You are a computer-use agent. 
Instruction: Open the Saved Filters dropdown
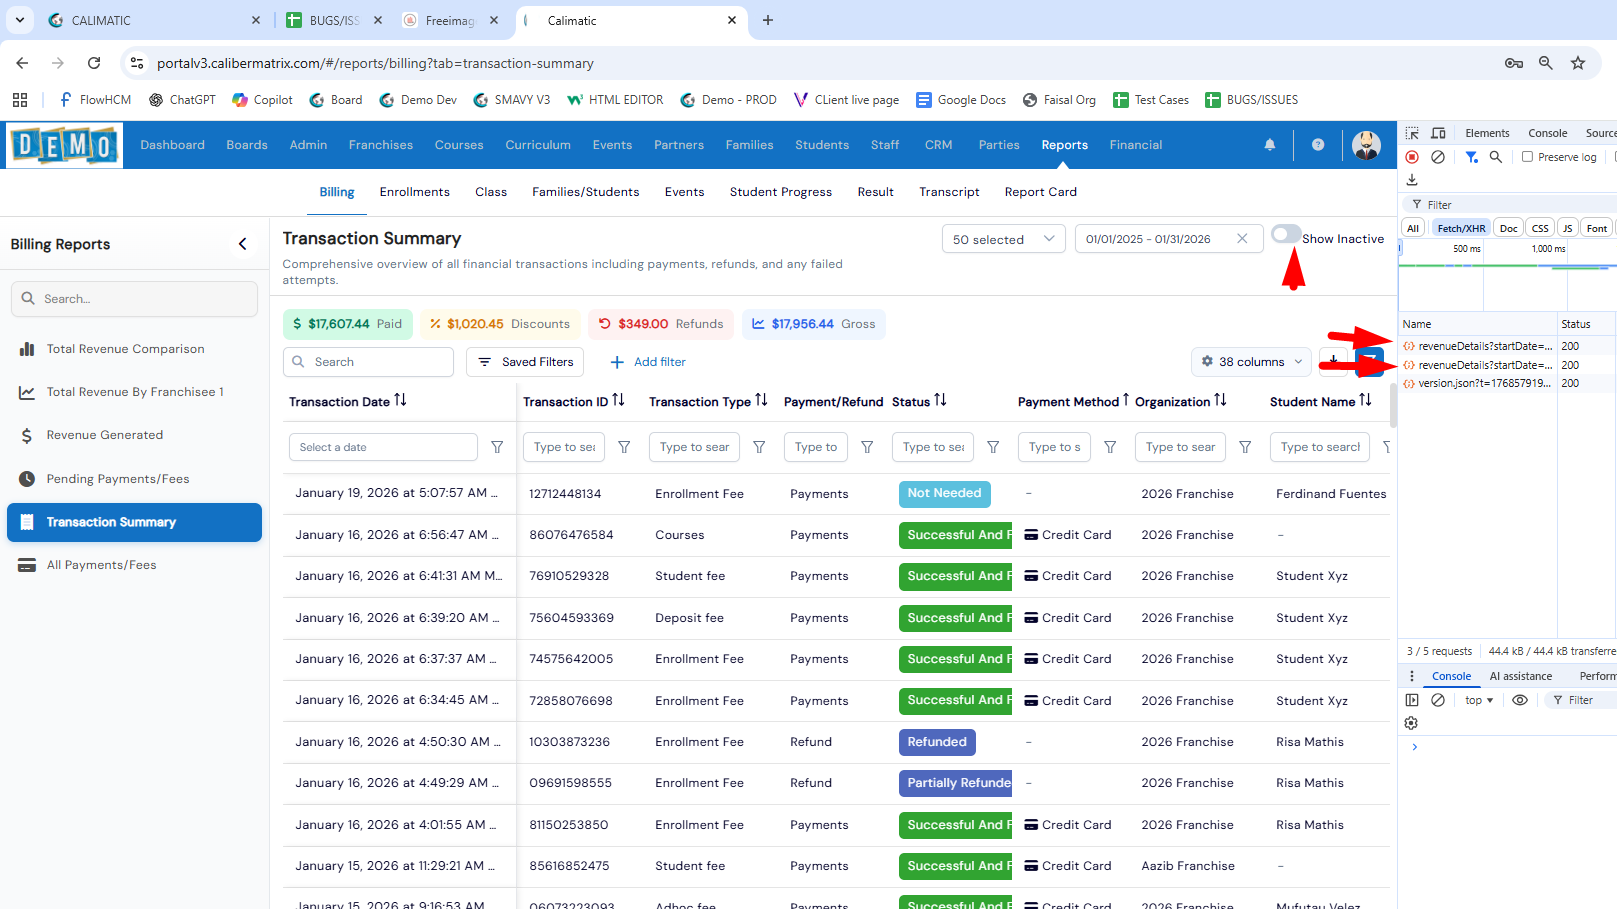pos(526,362)
